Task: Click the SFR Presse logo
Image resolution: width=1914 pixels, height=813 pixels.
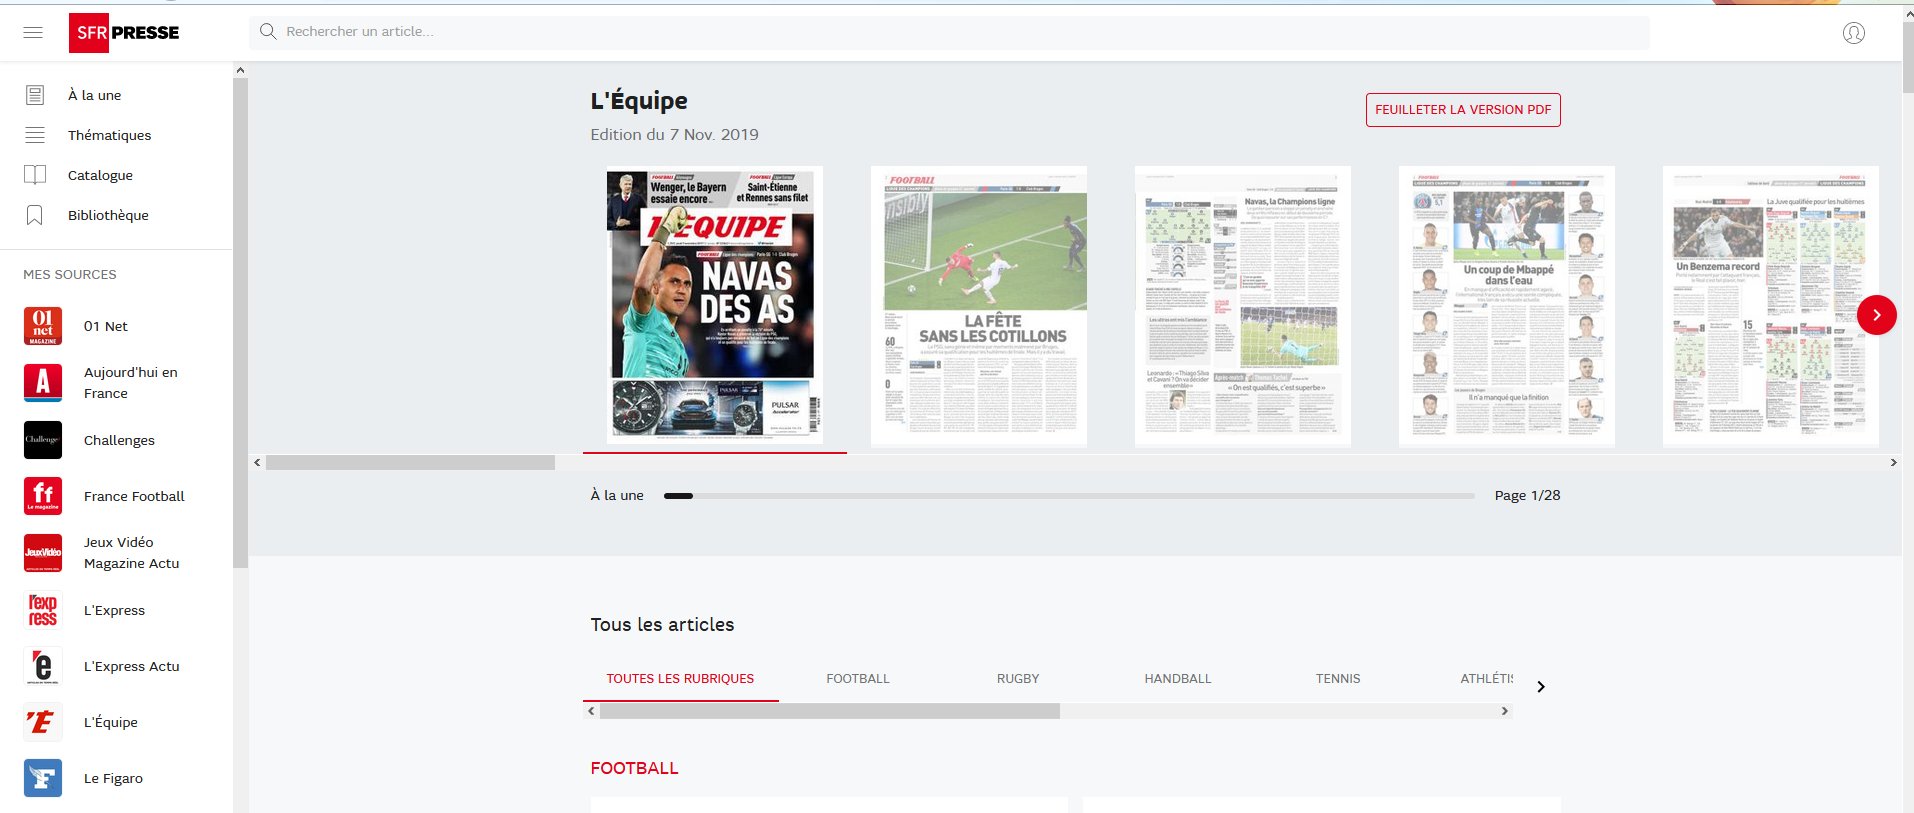Action: (x=125, y=33)
